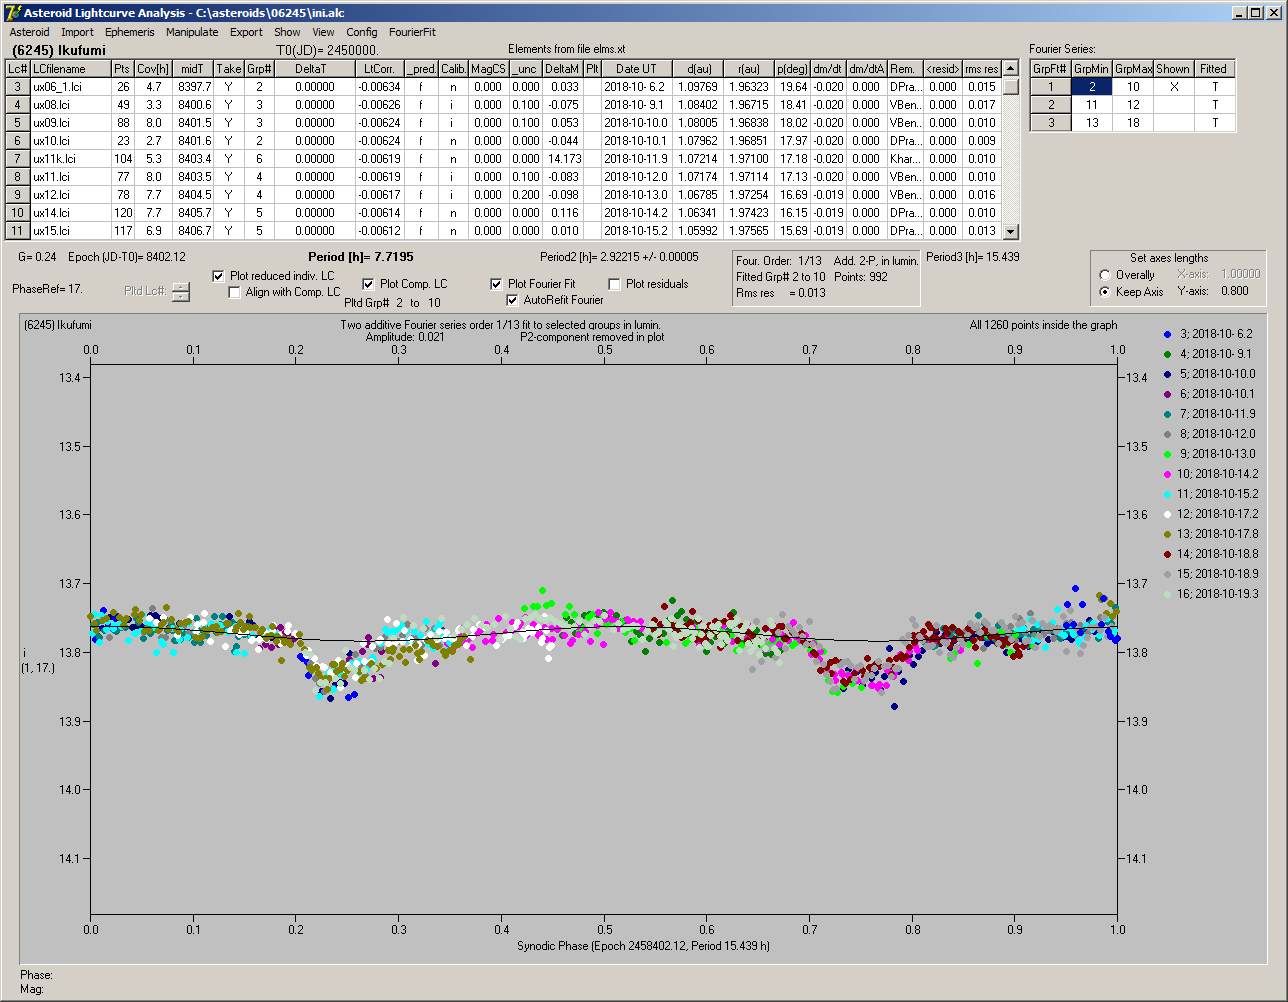Select row with file ux09.lci
1288x1002 pixels.
click(504, 123)
